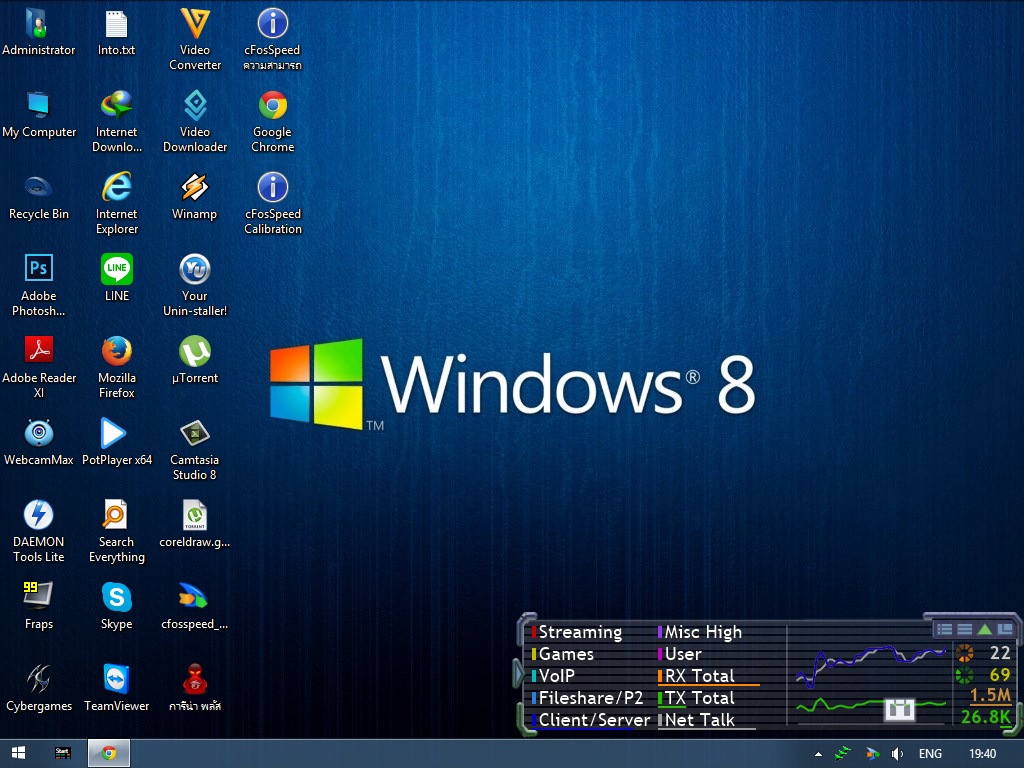
Task: Open the LINE messenger icon
Action: pyautogui.click(x=116, y=279)
